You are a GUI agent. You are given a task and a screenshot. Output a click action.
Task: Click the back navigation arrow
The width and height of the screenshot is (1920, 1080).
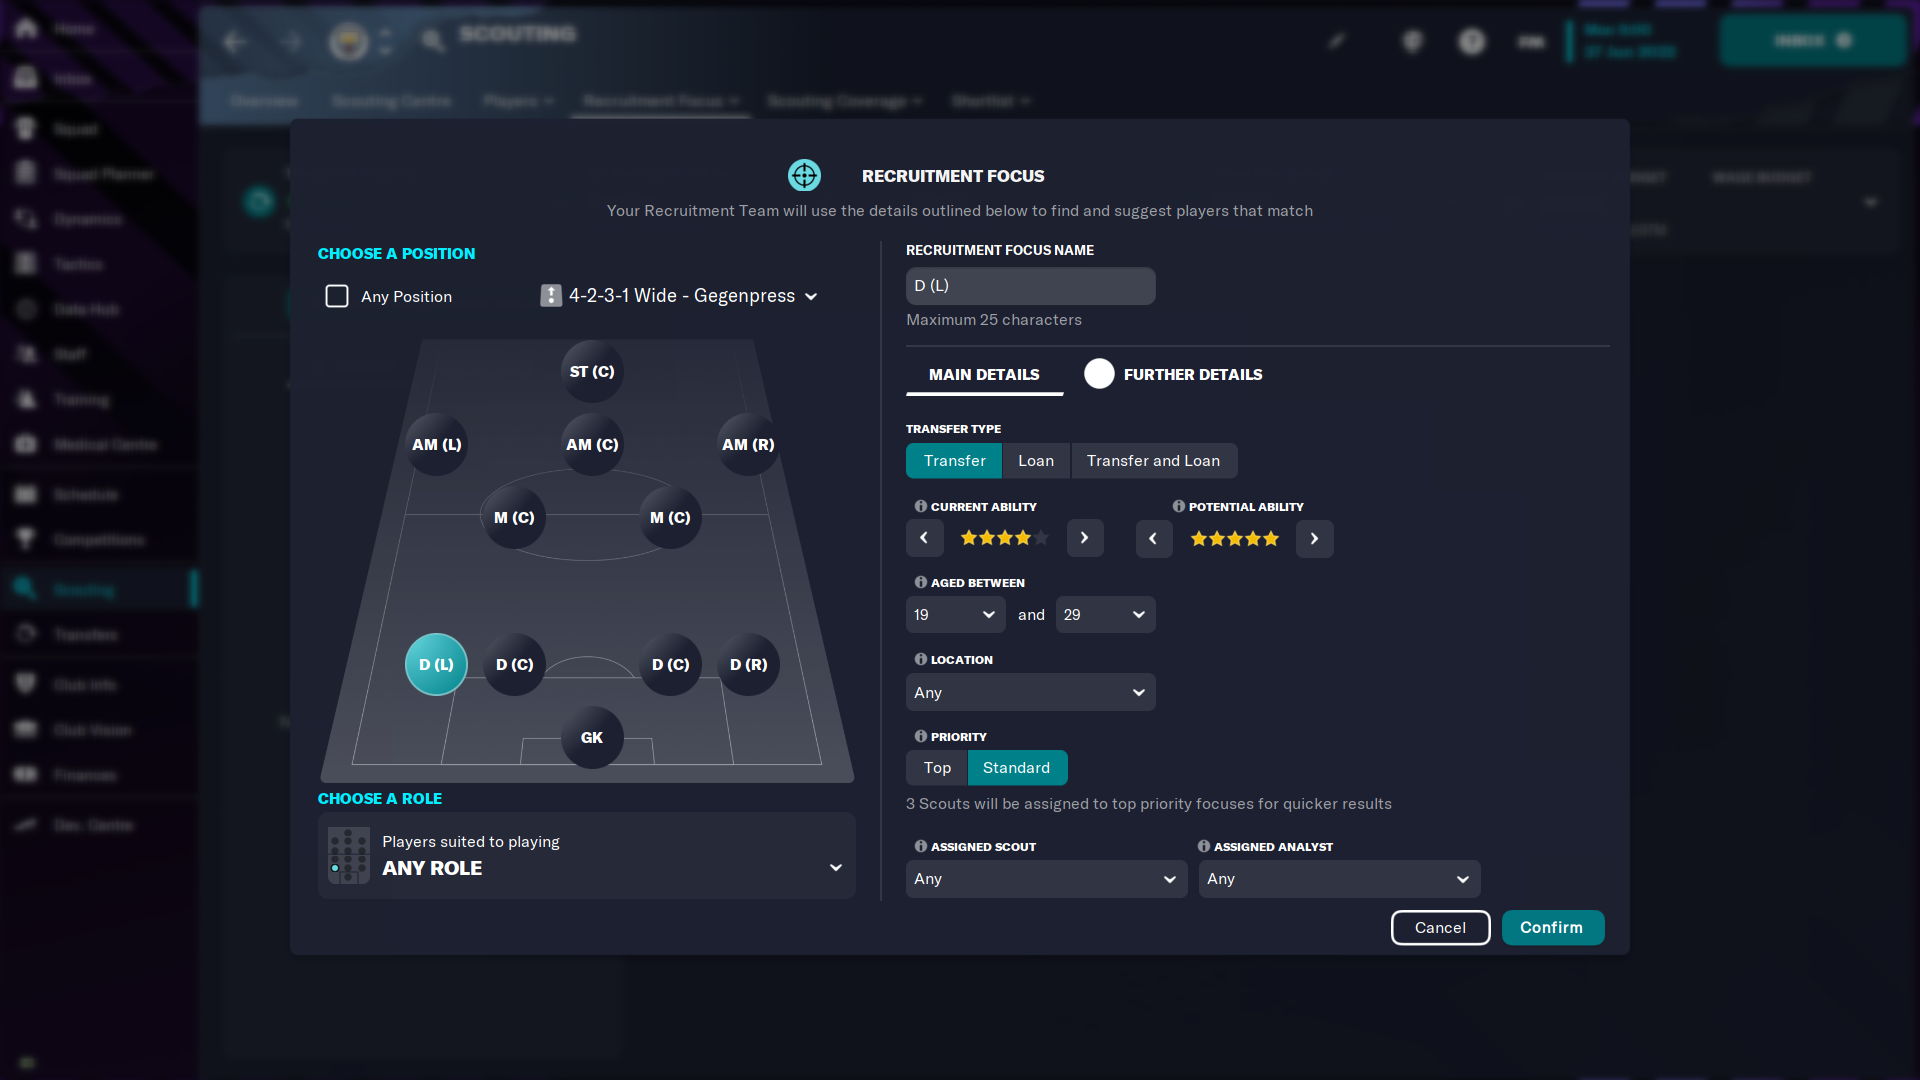[x=235, y=42]
